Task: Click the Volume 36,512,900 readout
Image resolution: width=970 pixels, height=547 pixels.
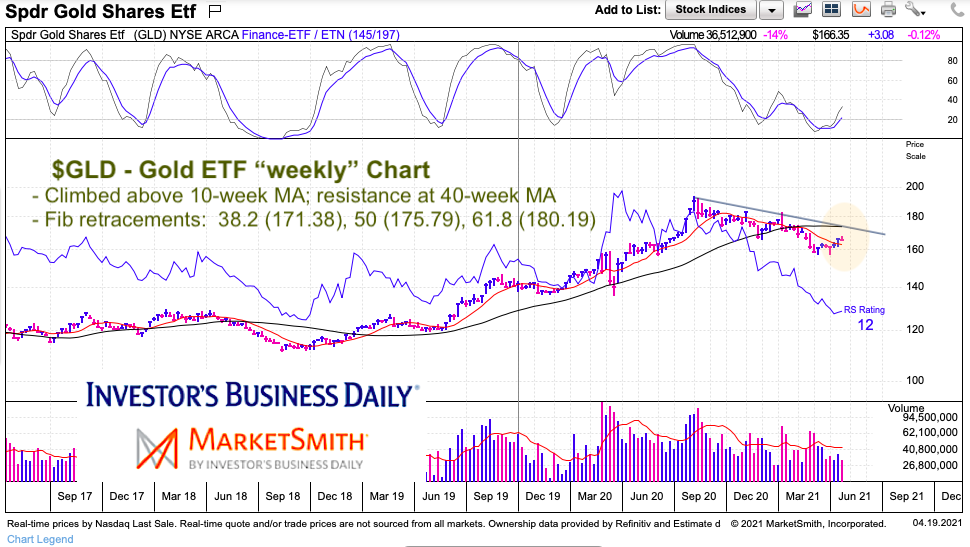Action: pos(713,35)
